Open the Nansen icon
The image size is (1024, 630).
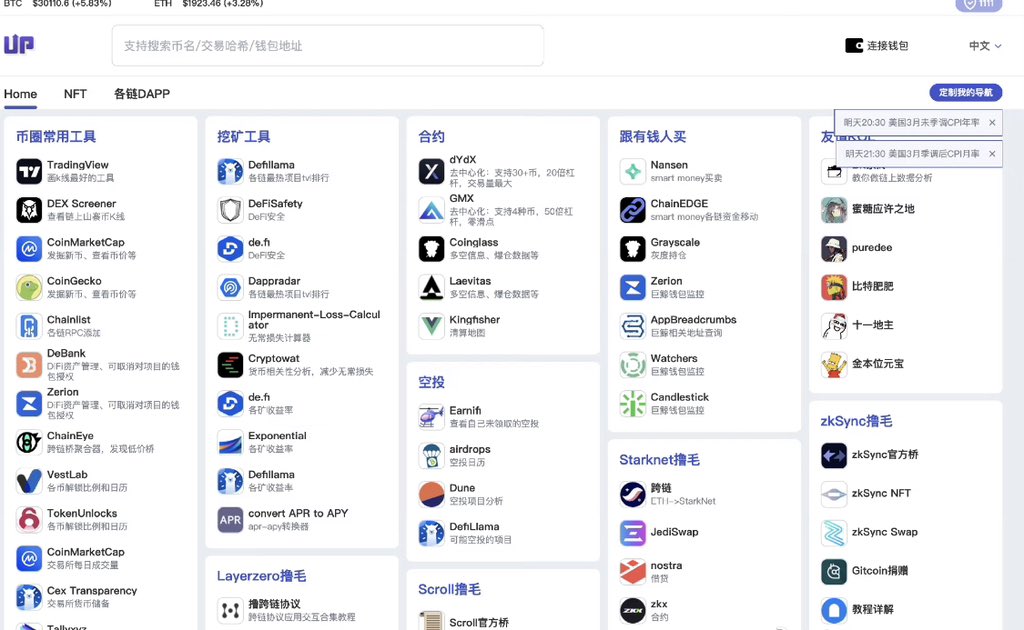point(632,172)
